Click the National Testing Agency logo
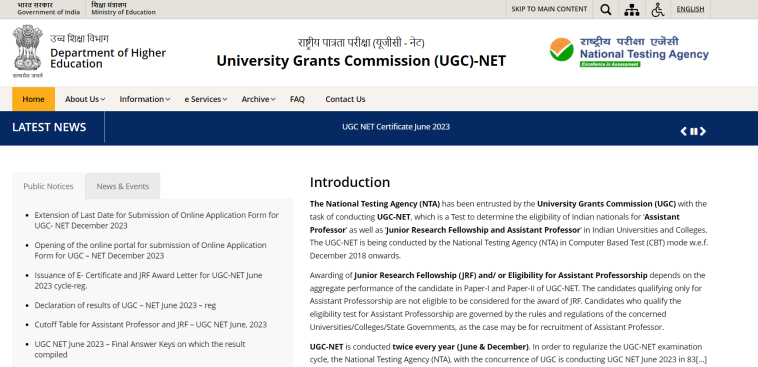Screen dimensions: 758x367 (629, 52)
